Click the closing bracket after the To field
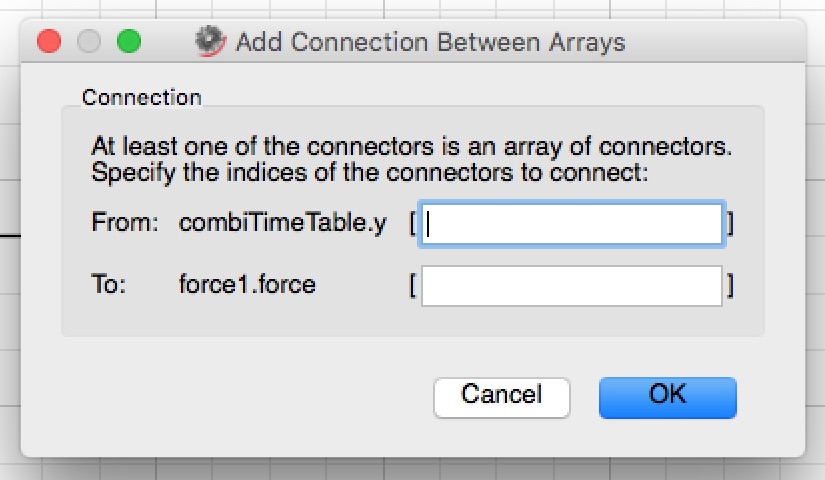This screenshot has height=480, width=825. (x=730, y=286)
